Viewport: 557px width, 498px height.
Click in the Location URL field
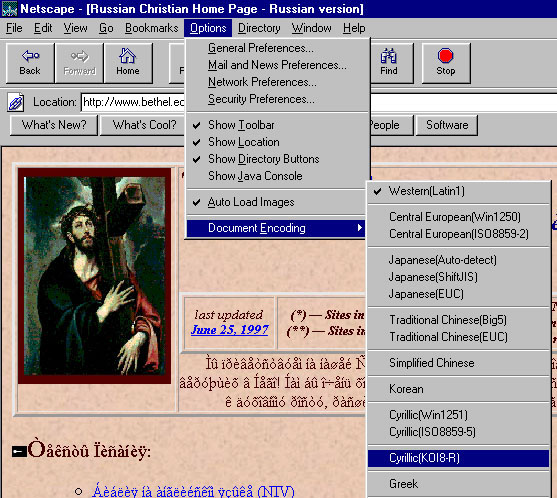pos(133,103)
